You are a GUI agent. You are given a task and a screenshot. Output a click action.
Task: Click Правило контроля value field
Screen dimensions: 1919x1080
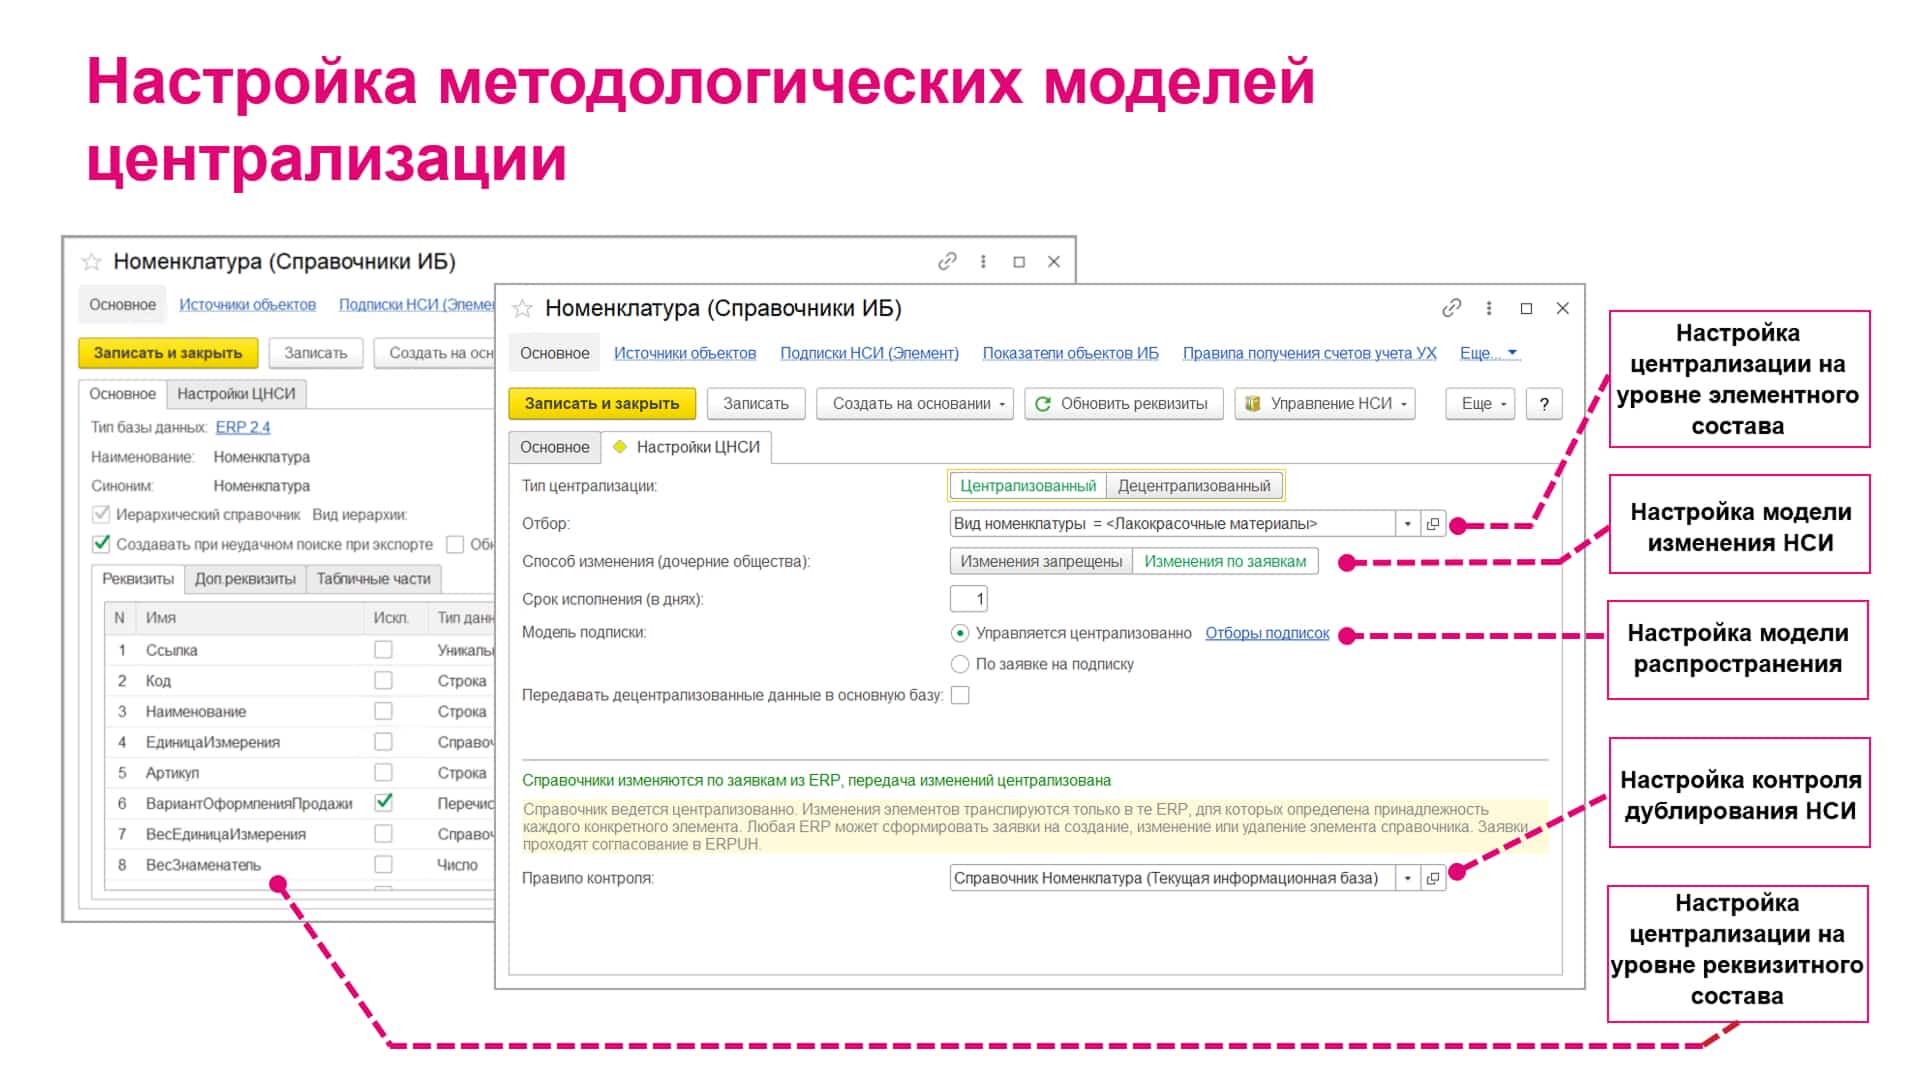(x=1173, y=878)
